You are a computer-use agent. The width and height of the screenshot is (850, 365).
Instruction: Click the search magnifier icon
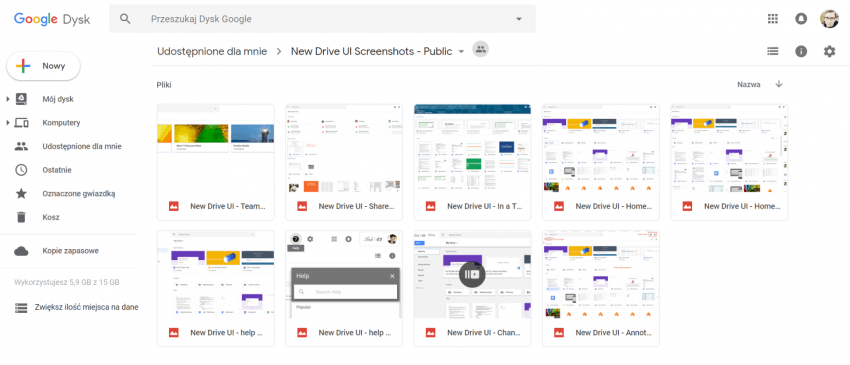pos(125,19)
